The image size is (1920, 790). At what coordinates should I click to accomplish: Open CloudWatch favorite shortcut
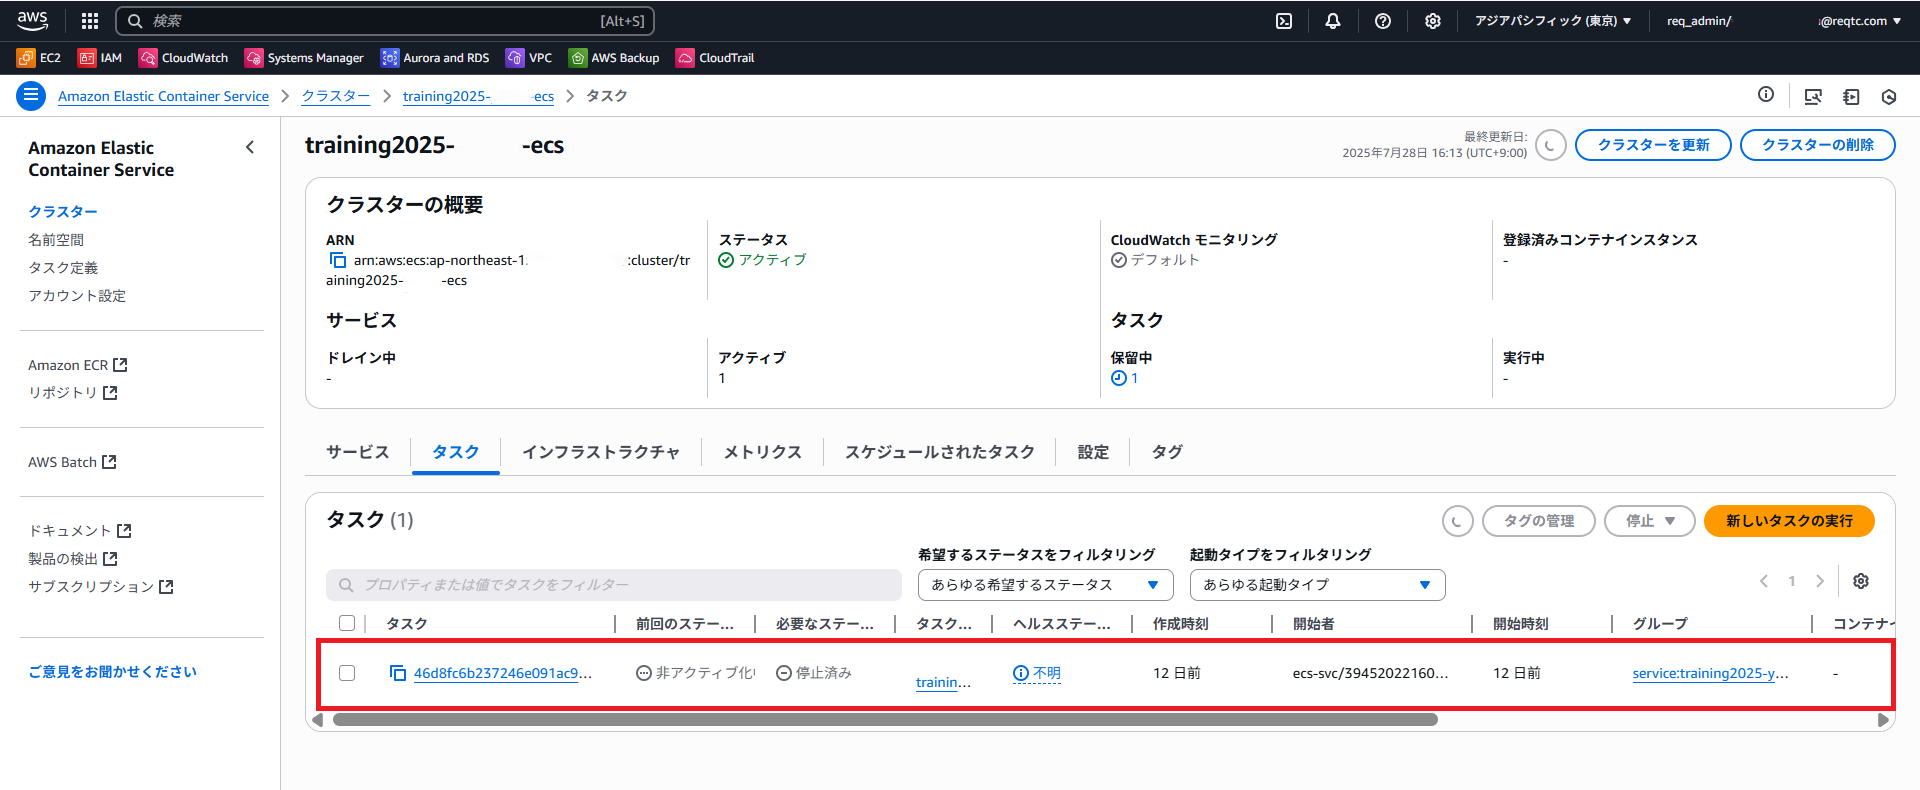pyautogui.click(x=184, y=58)
